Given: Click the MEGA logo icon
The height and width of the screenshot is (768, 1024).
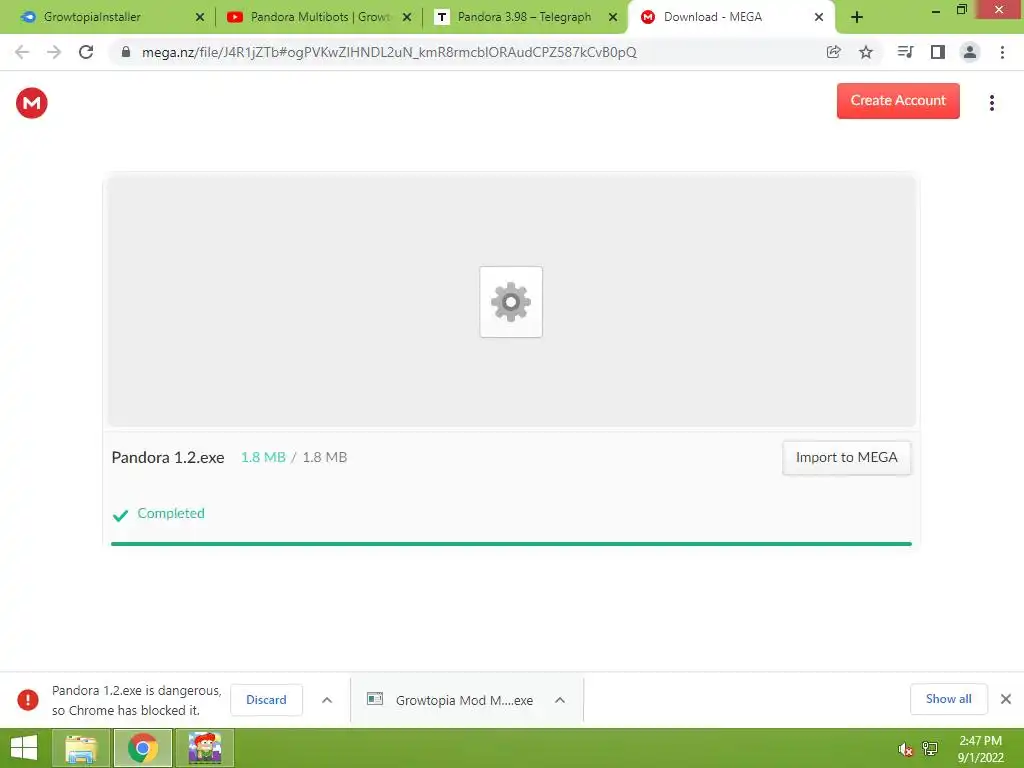Looking at the screenshot, I should (x=31, y=103).
